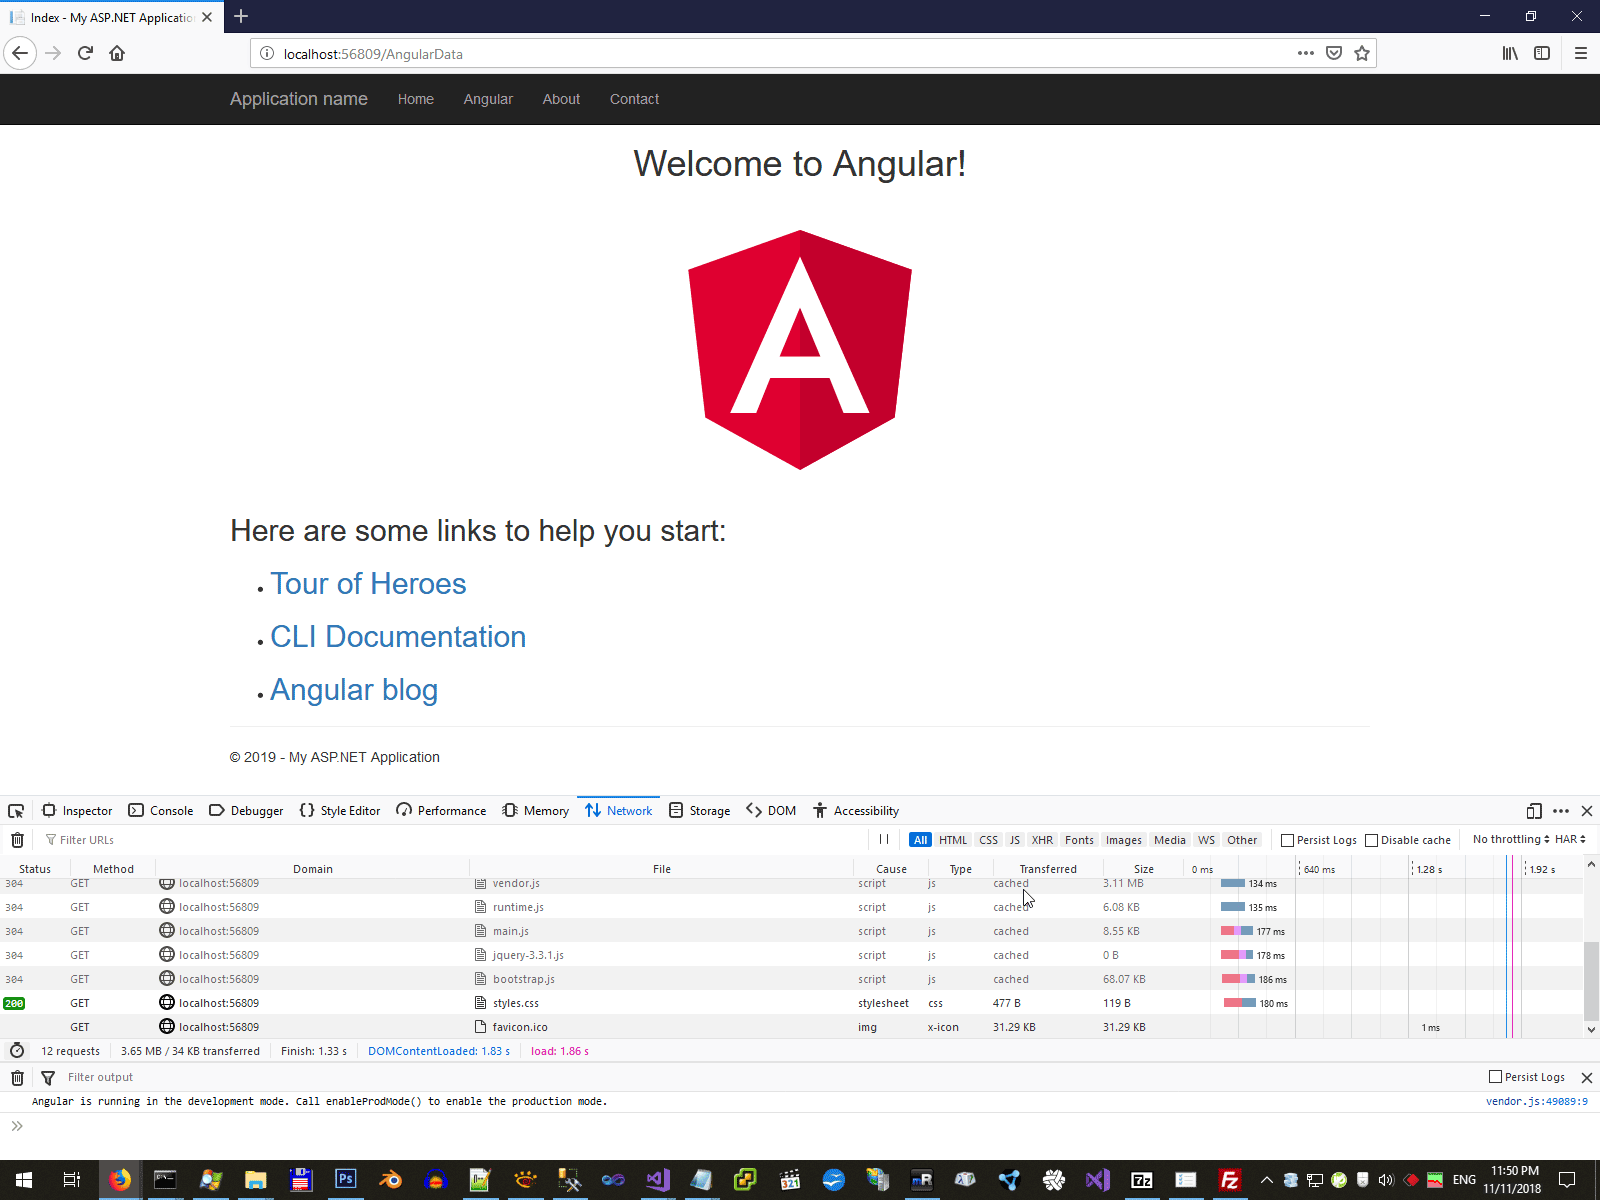Open the Firefox hamburger menu

[x=1581, y=53]
